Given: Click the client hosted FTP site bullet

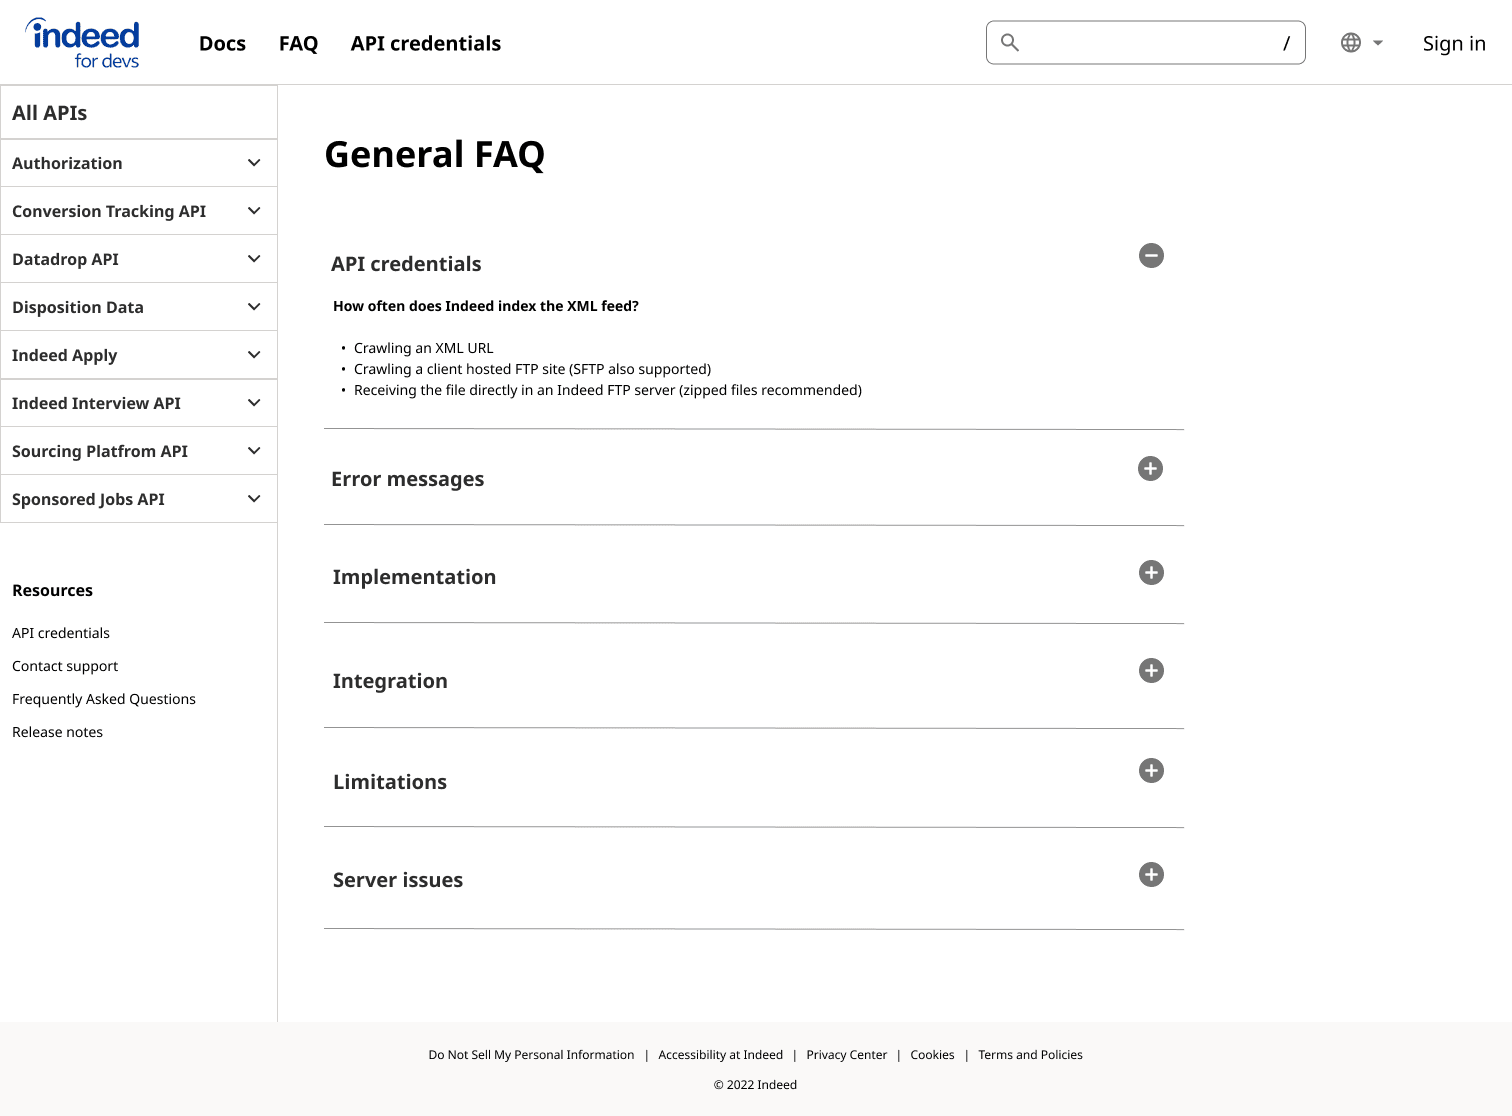Looking at the screenshot, I should (533, 369).
